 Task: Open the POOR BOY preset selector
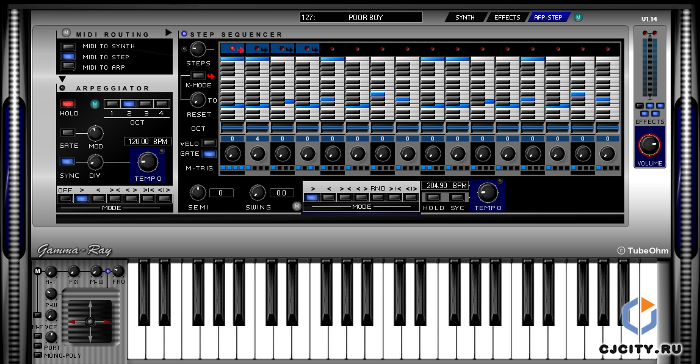coord(361,17)
